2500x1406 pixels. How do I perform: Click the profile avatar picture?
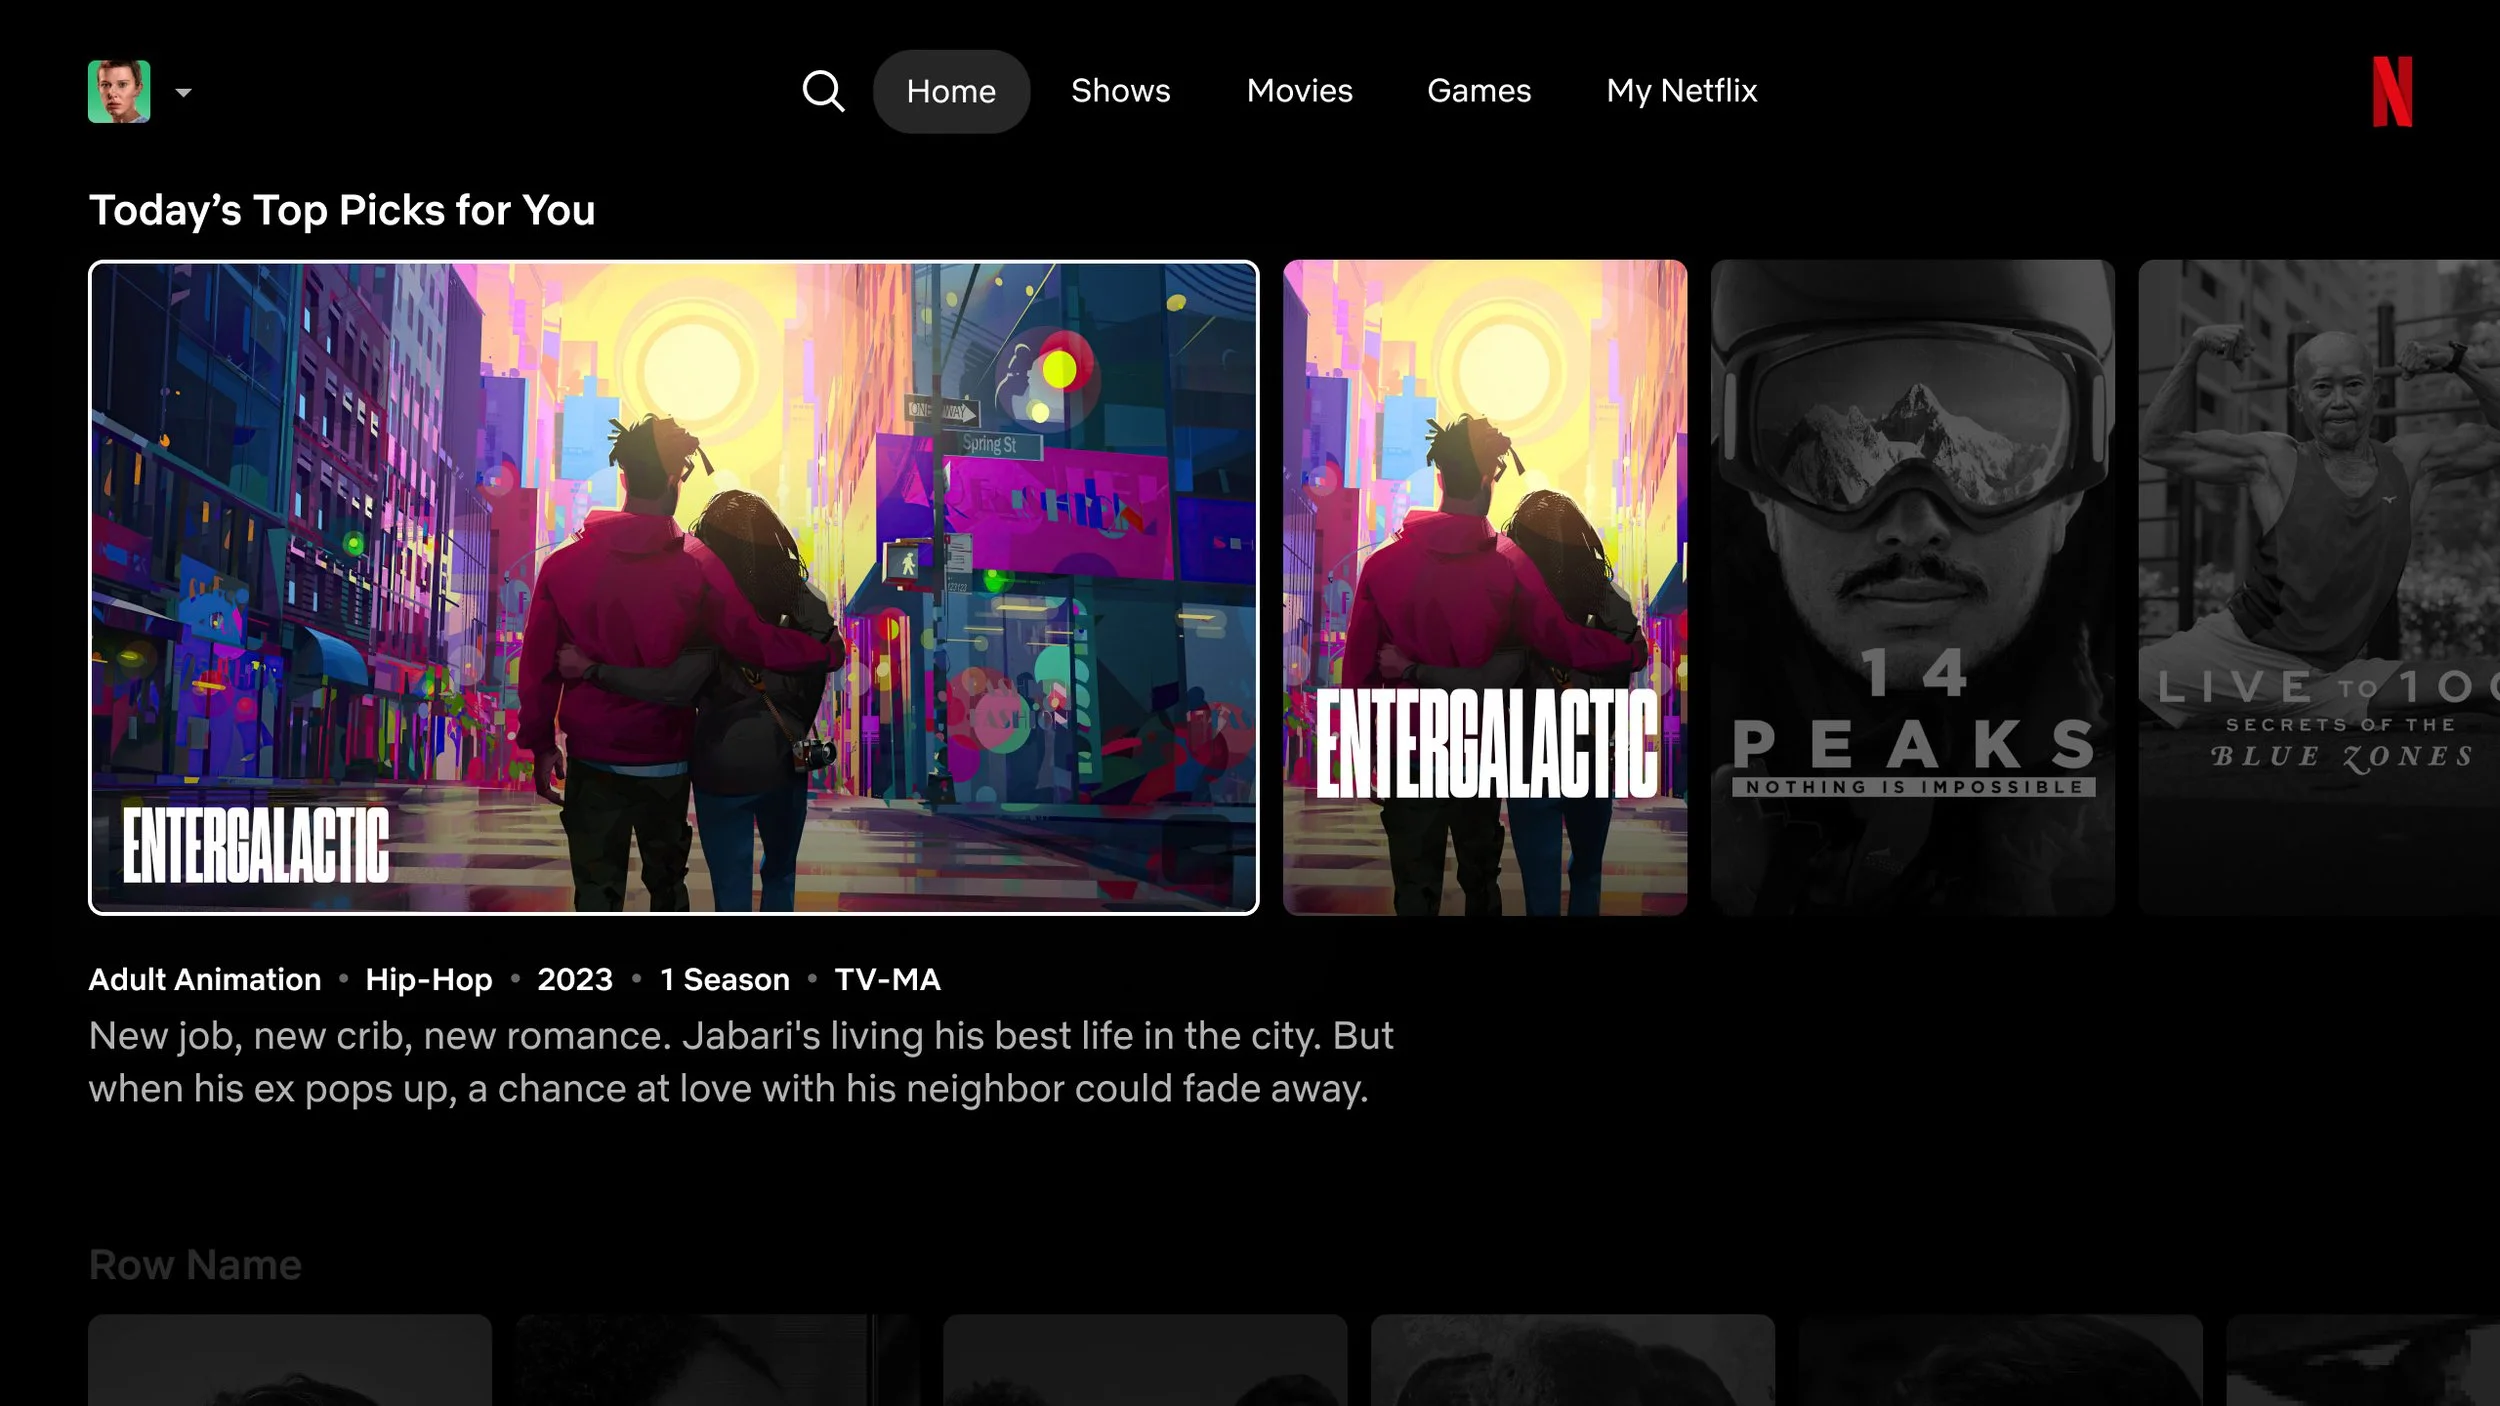[119, 91]
